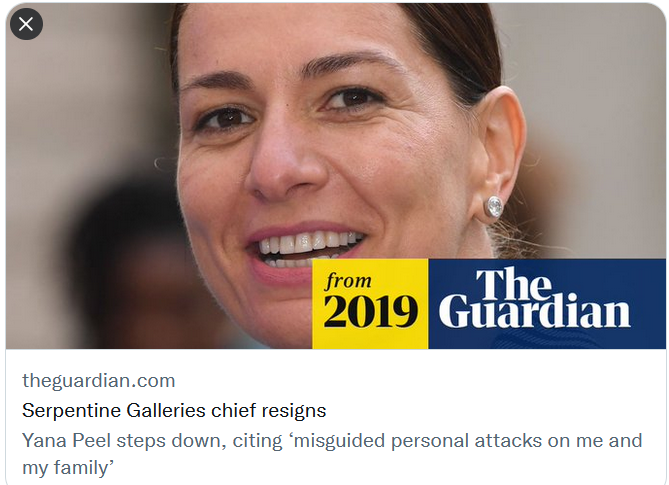
Task: Click the word 'resigns' in the headline
Action: tap(294, 411)
